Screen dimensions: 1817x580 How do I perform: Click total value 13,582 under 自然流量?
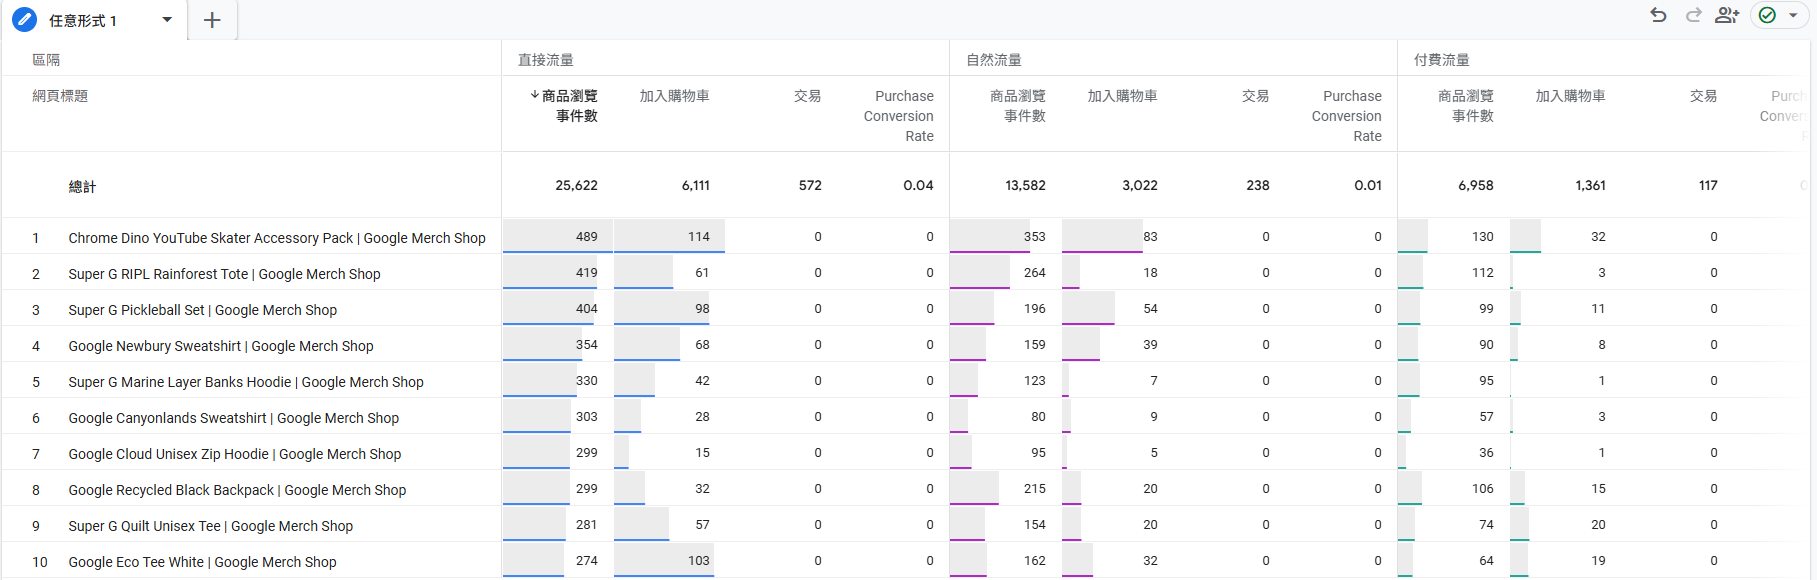1025,185
